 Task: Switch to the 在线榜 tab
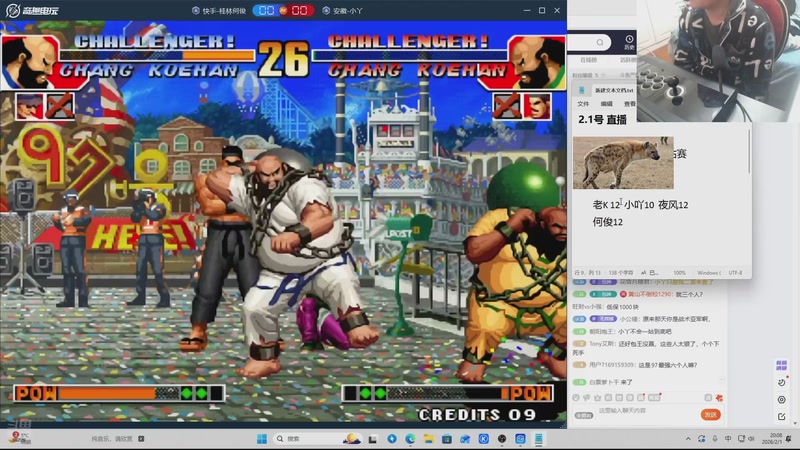588,60
